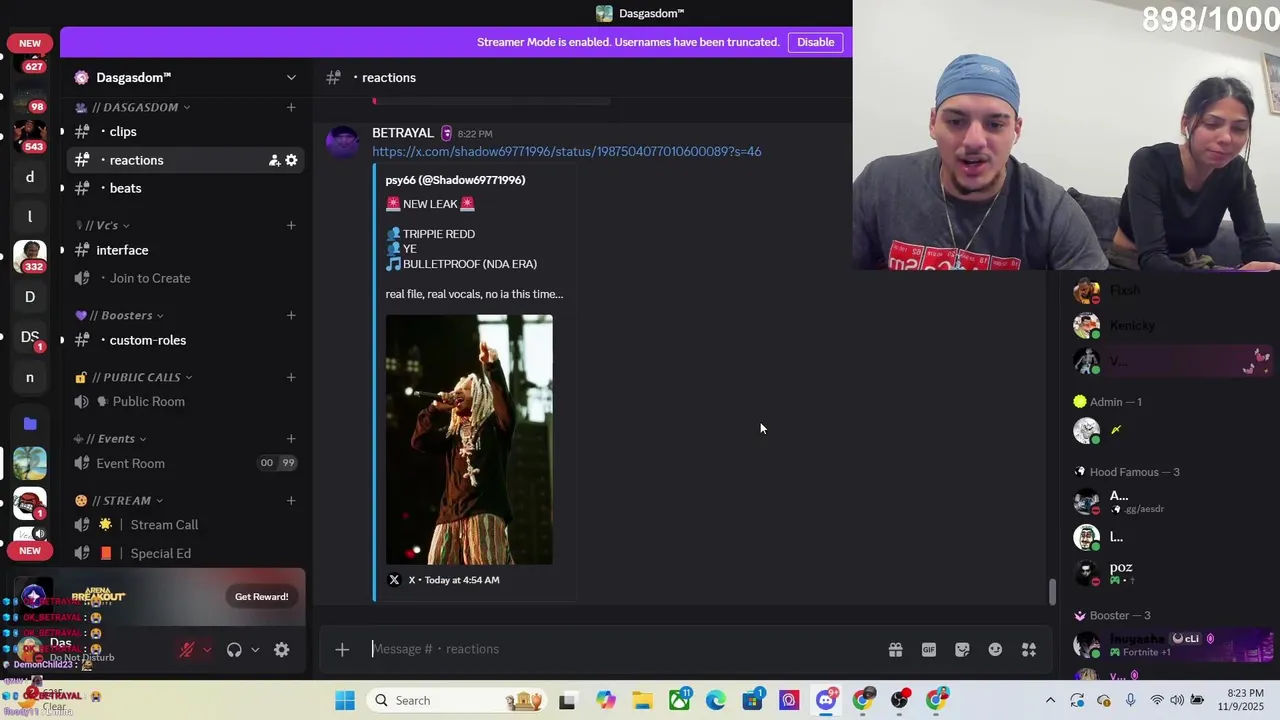The image size is (1280, 720).
Task: Disable Streamer Mode
Action: [x=815, y=42]
